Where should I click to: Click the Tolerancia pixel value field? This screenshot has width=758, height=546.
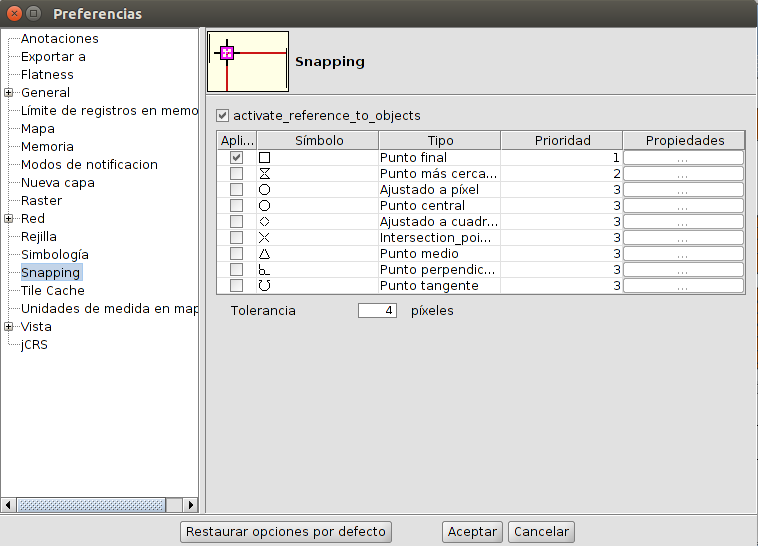(378, 311)
